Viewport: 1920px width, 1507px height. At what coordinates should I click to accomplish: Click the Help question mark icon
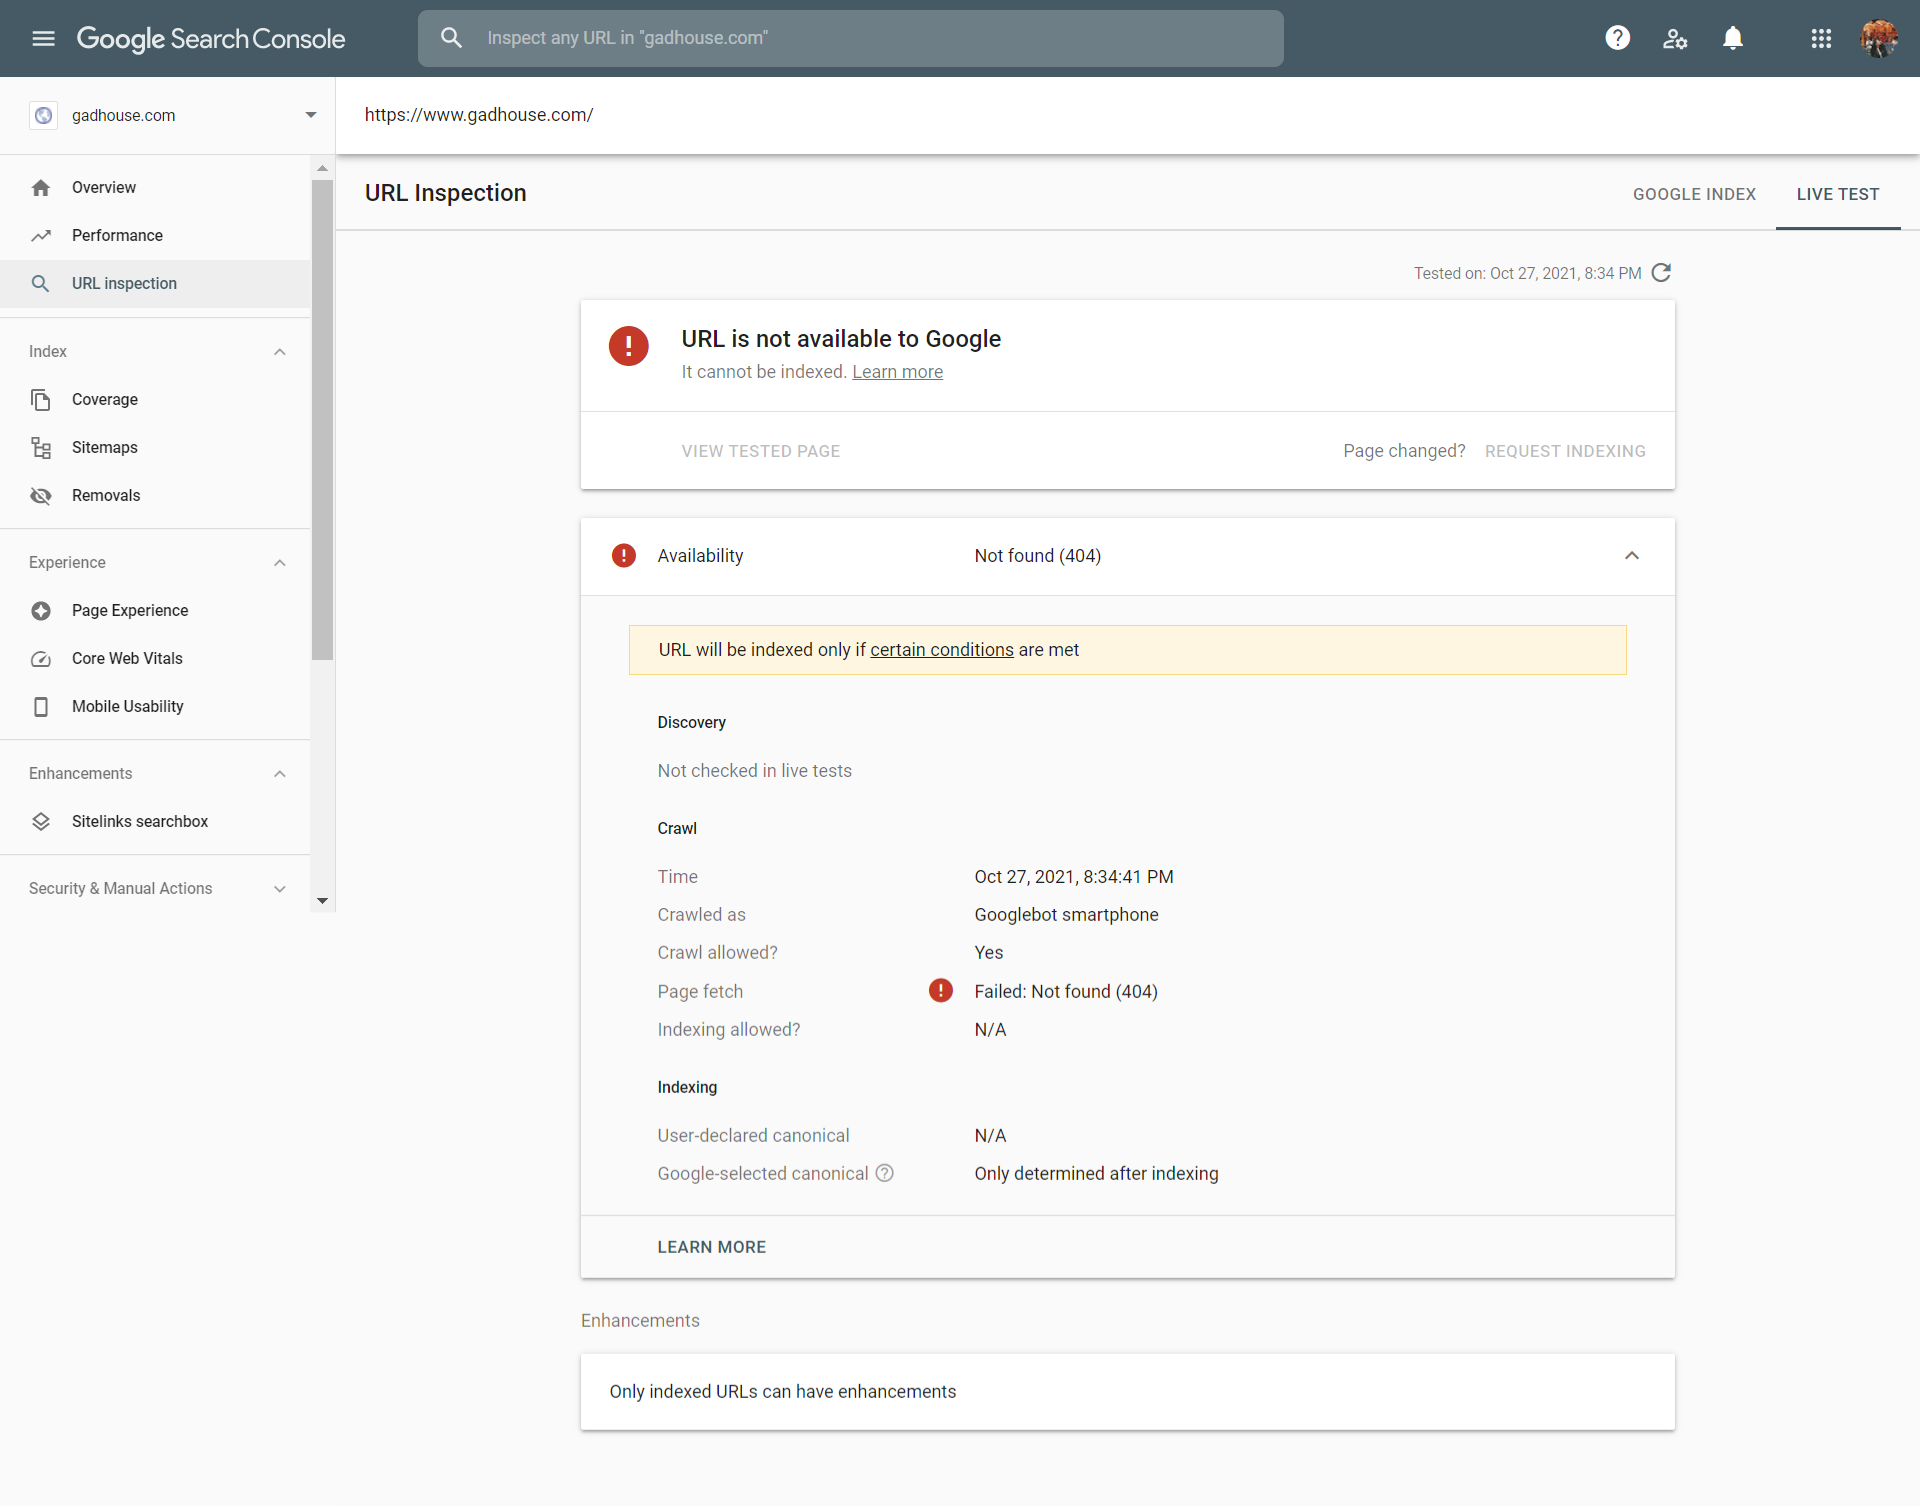tap(1617, 38)
